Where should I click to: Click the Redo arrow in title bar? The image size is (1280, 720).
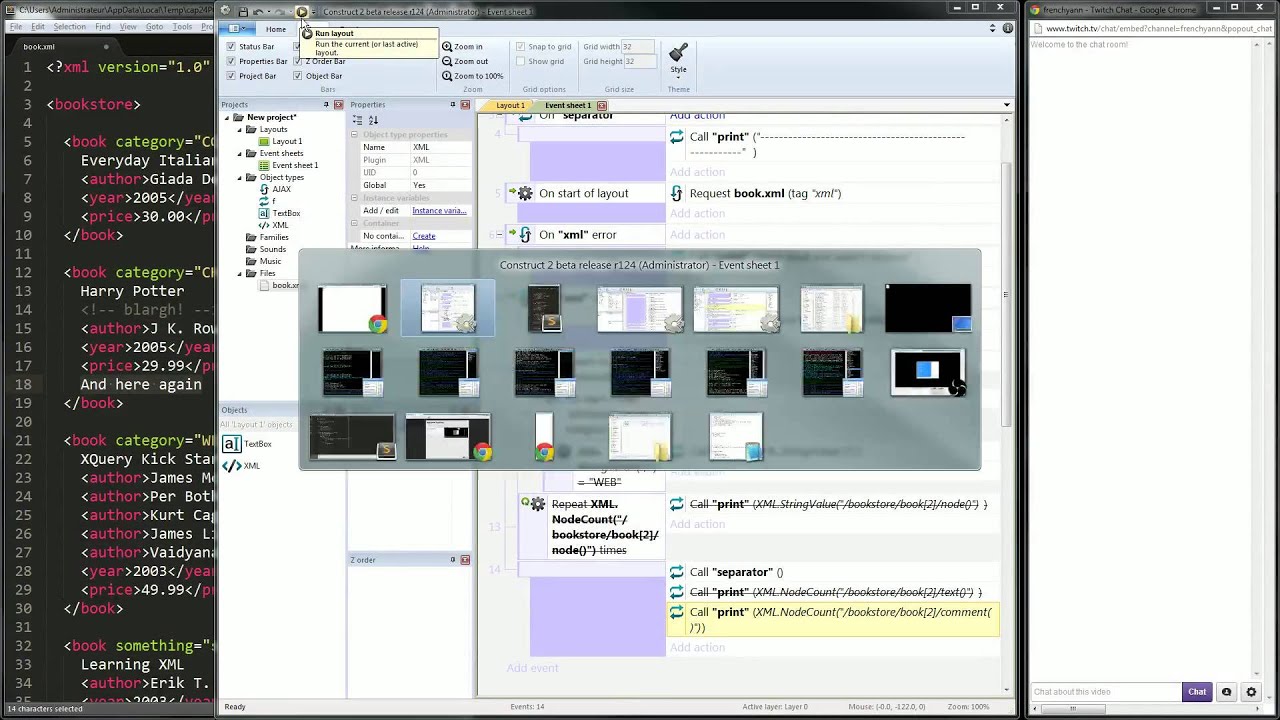coord(280,11)
